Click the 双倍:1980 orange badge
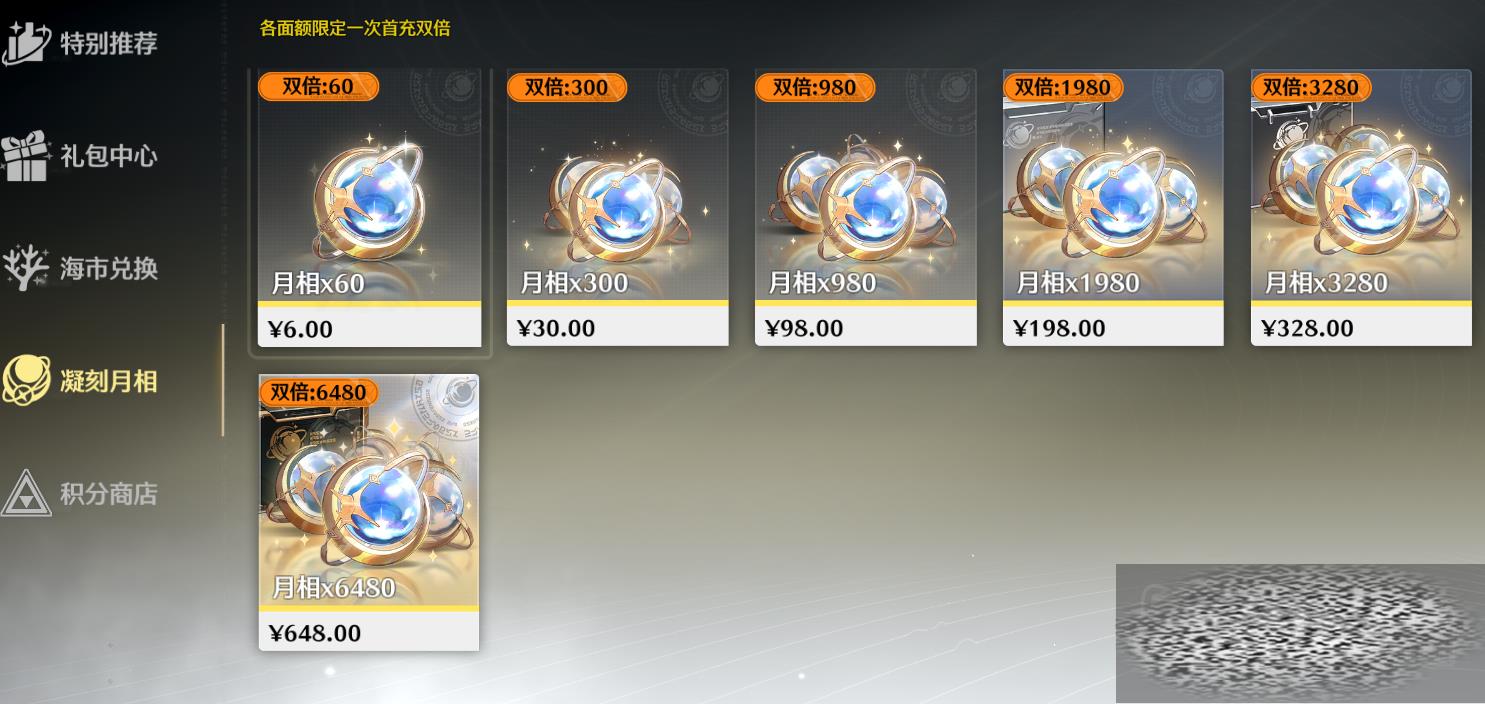 (1063, 88)
